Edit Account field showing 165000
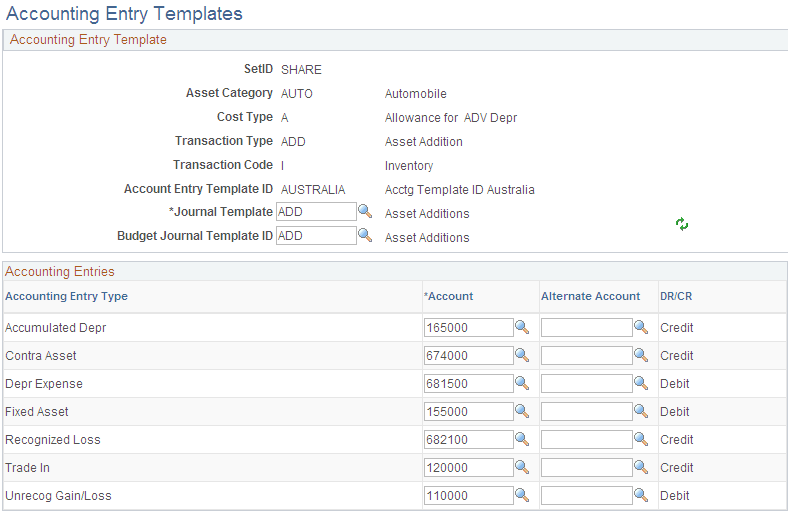The width and height of the screenshot is (788, 511). [468, 328]
